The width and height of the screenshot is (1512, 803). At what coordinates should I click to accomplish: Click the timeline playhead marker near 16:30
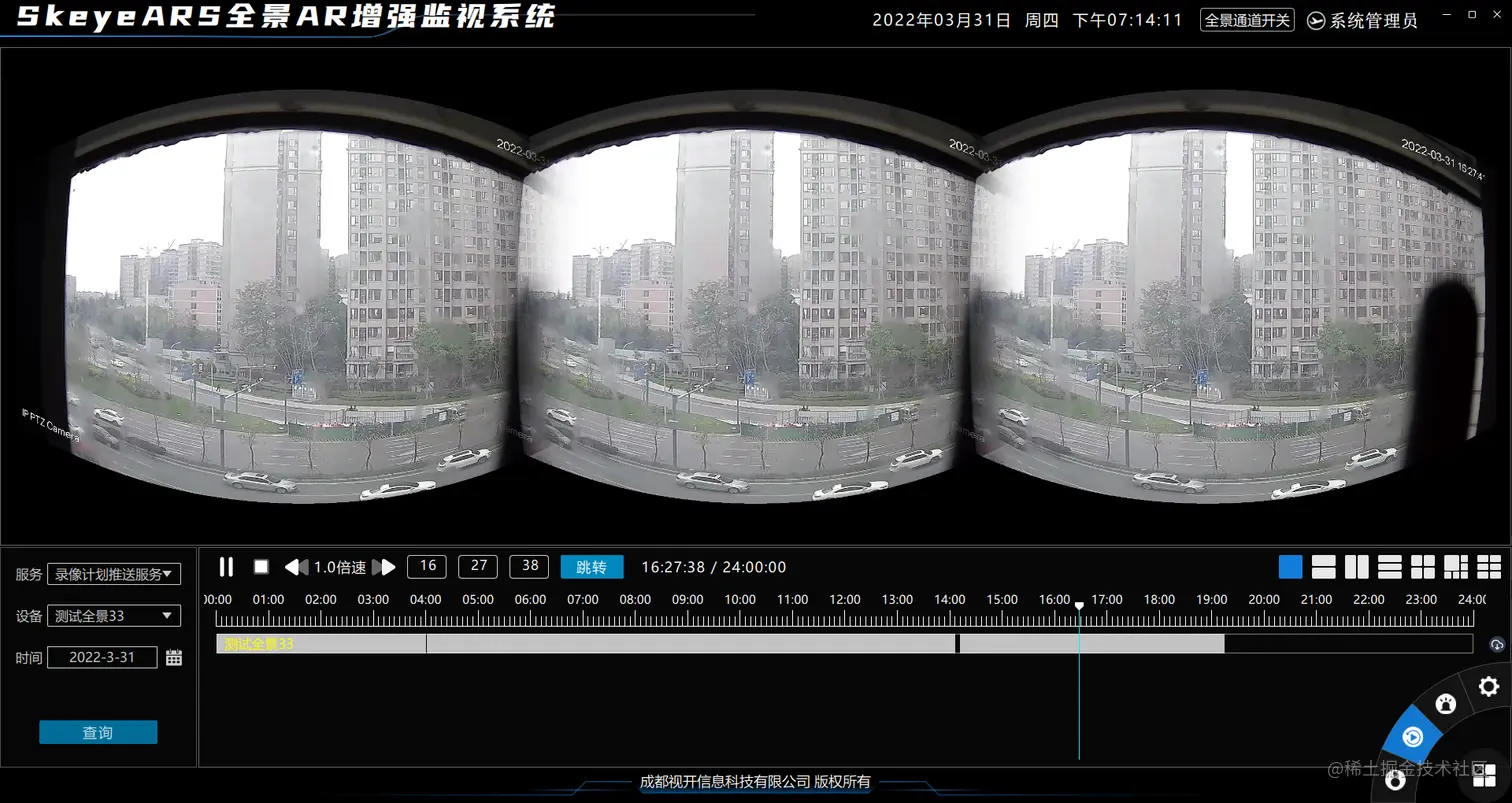pos(1079,606)
